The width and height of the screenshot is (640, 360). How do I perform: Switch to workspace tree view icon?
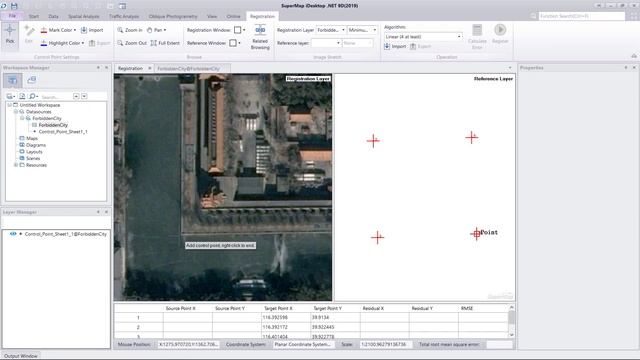[13, 80]
